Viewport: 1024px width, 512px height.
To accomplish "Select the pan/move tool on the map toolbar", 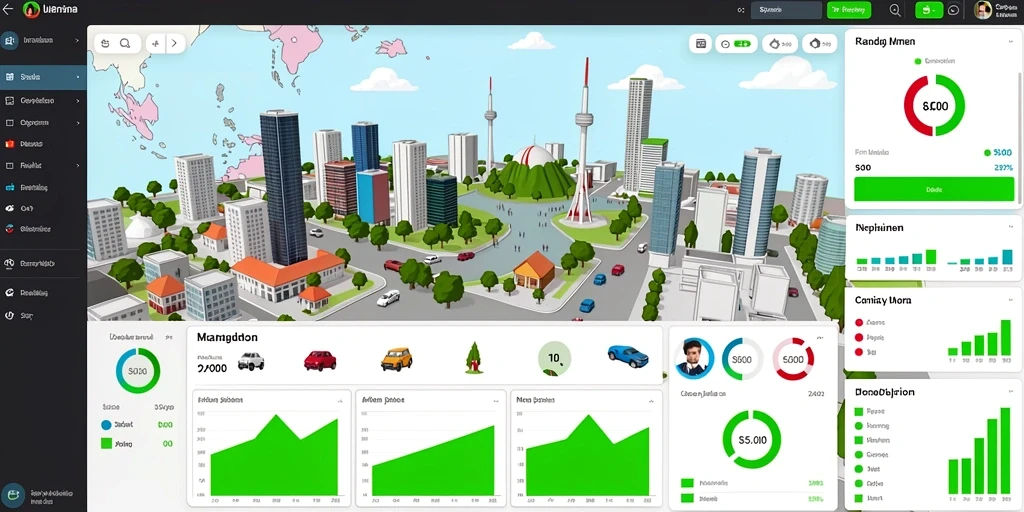I will tap(155, 44).
